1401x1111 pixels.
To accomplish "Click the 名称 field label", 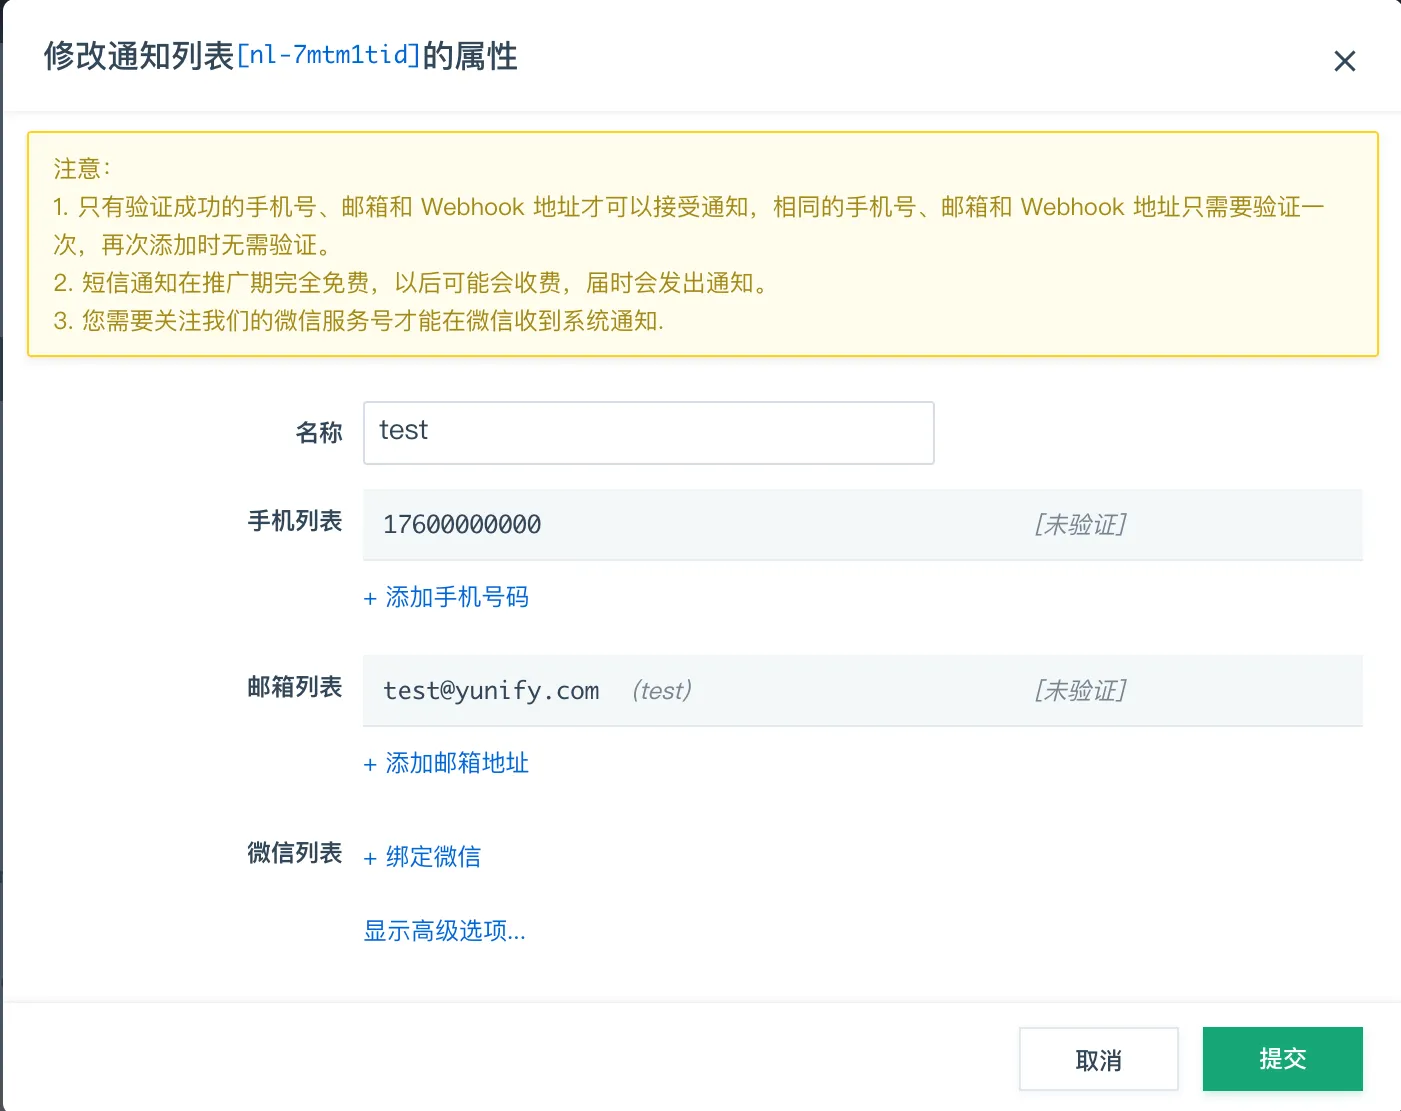I will point(319,433).
